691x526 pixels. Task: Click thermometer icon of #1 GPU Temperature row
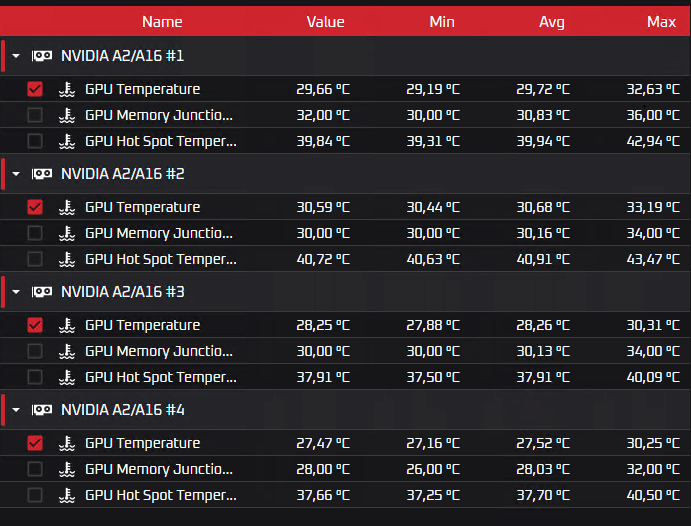67,89
